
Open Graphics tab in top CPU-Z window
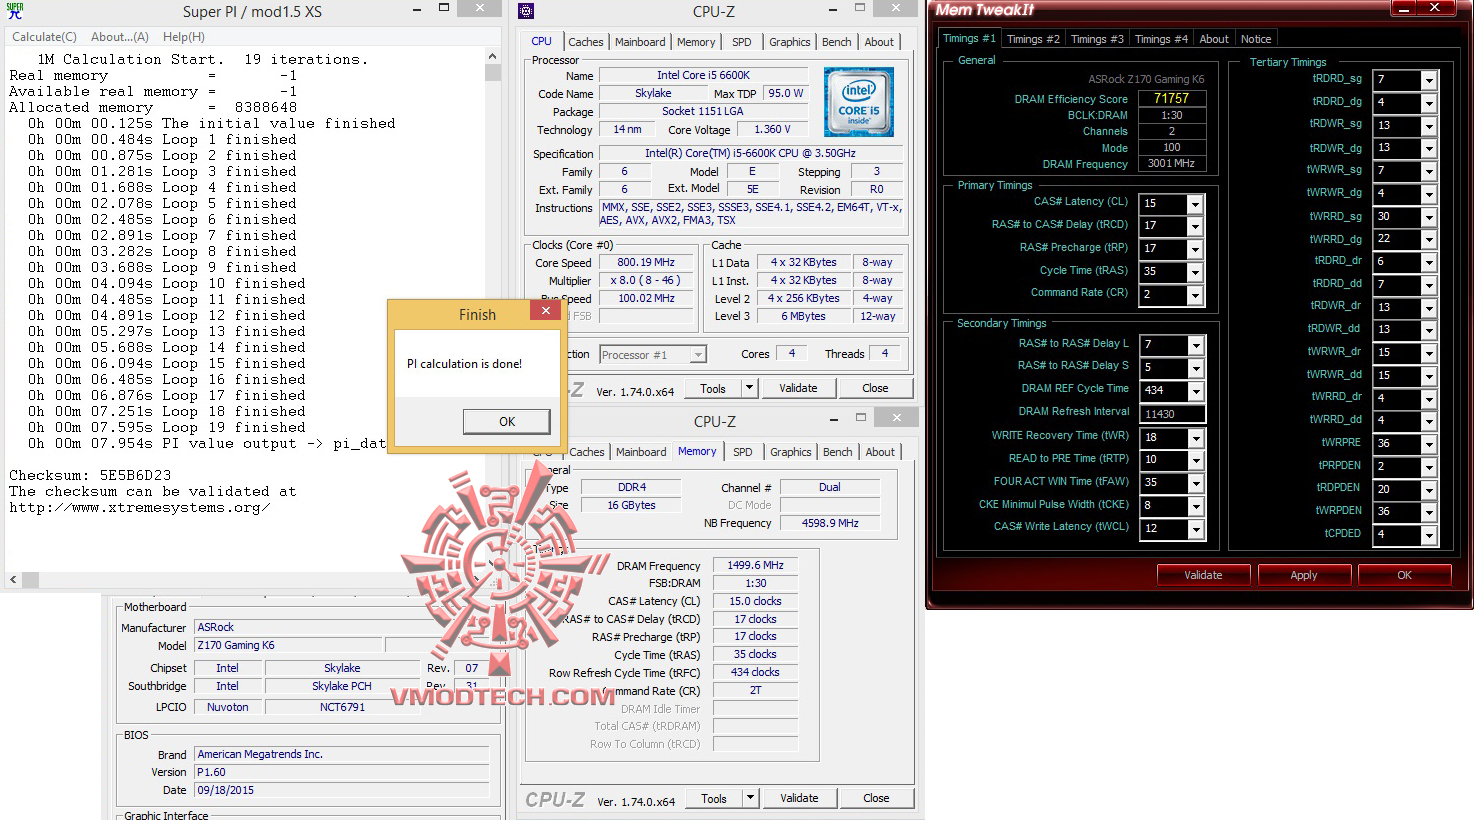tap(790, 42)
